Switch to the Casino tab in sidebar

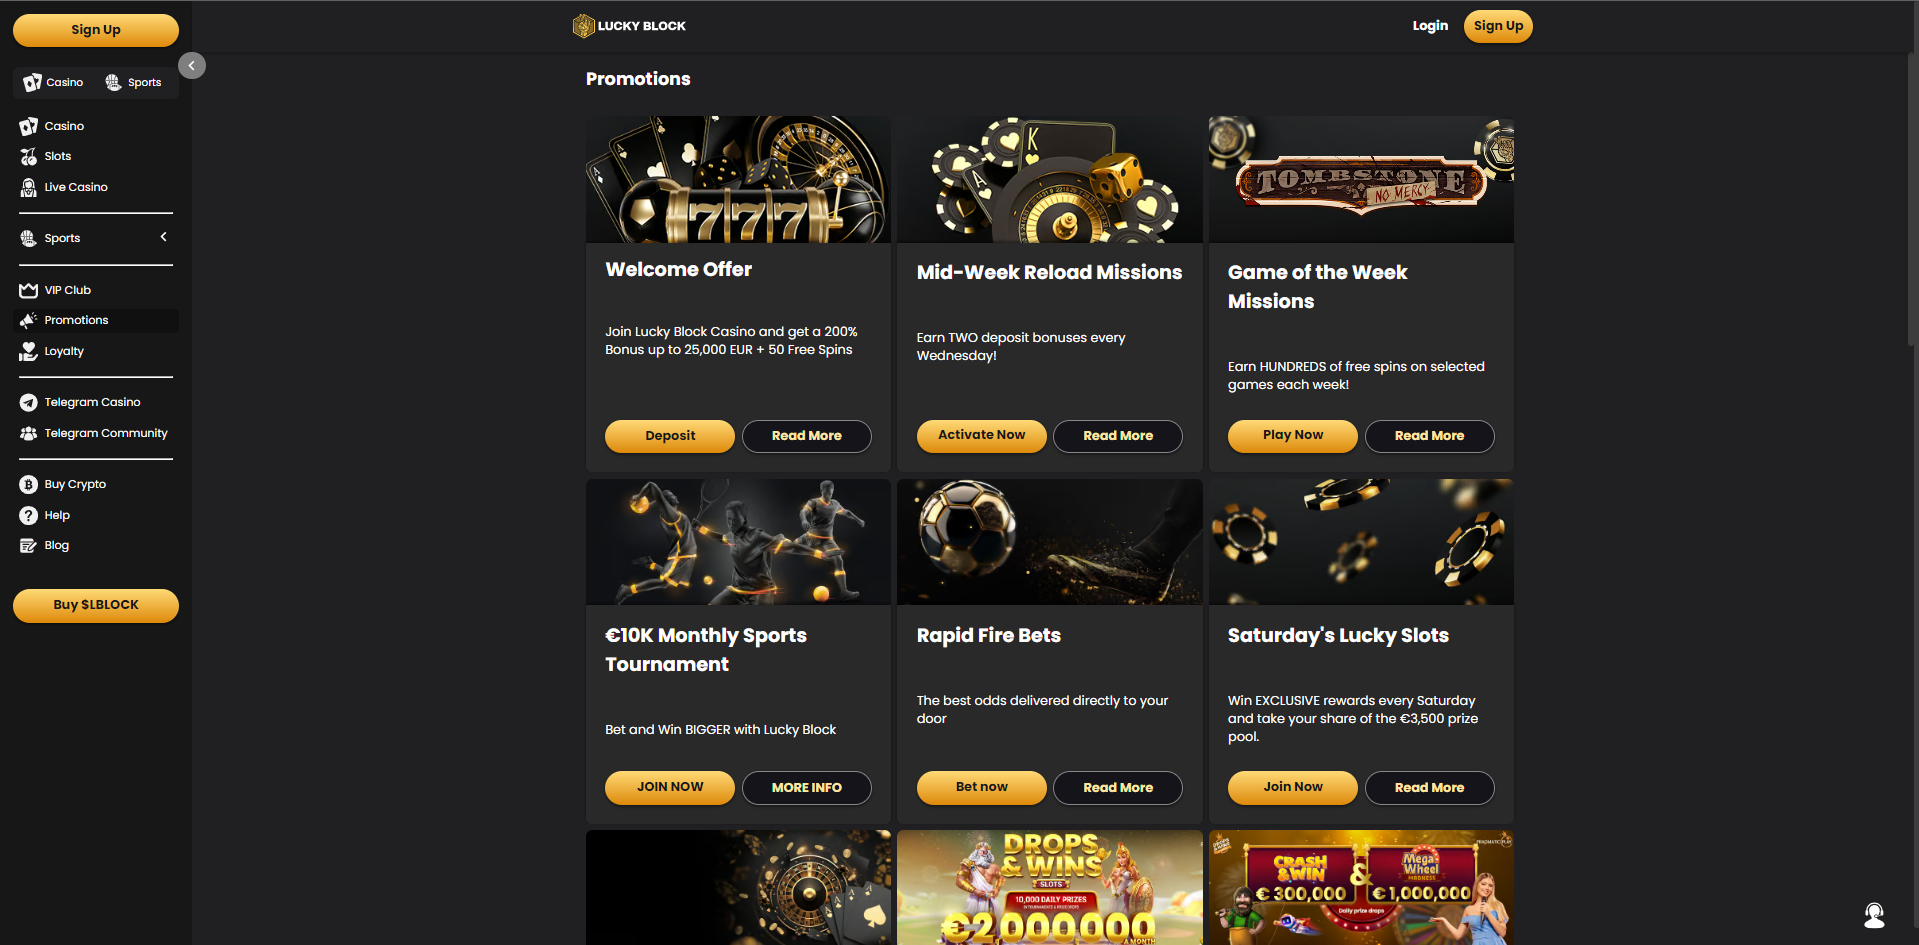click(54, 82)
